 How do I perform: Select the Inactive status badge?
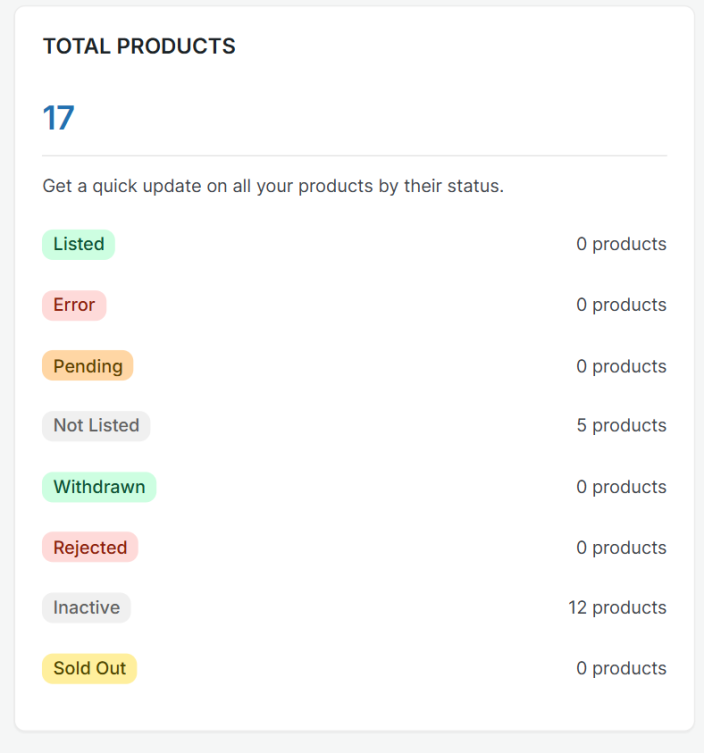86,608
